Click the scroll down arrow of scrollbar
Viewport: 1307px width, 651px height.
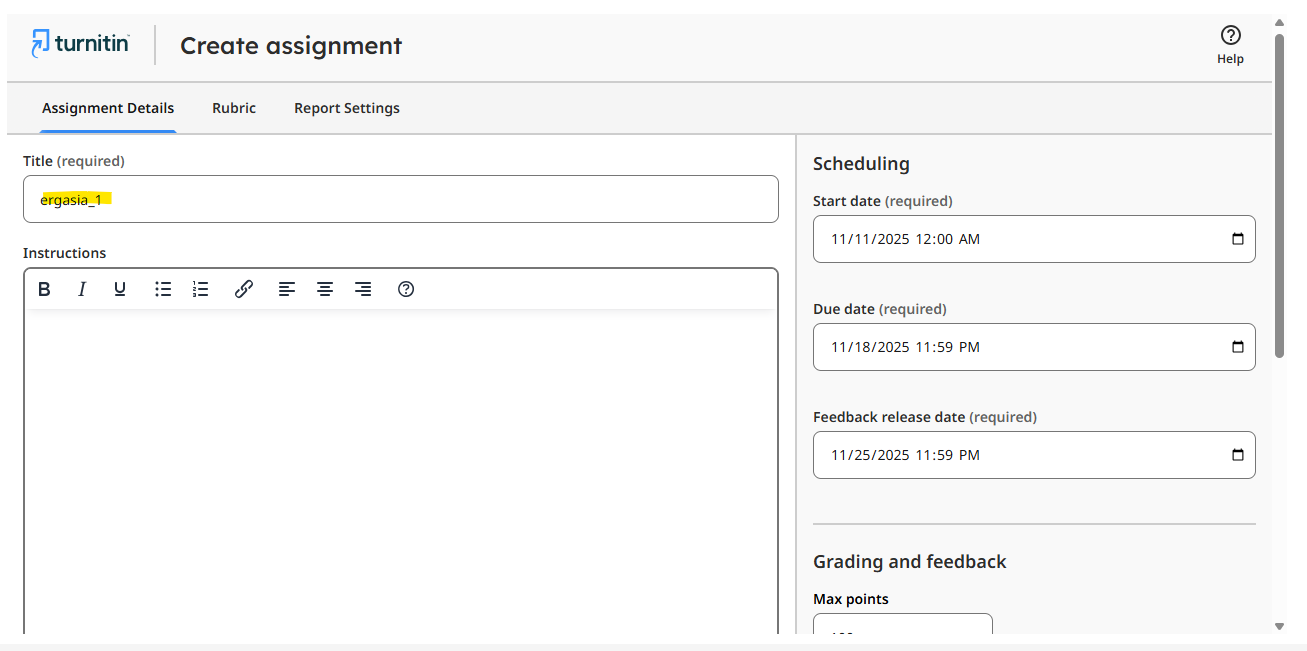[1279, 626]
